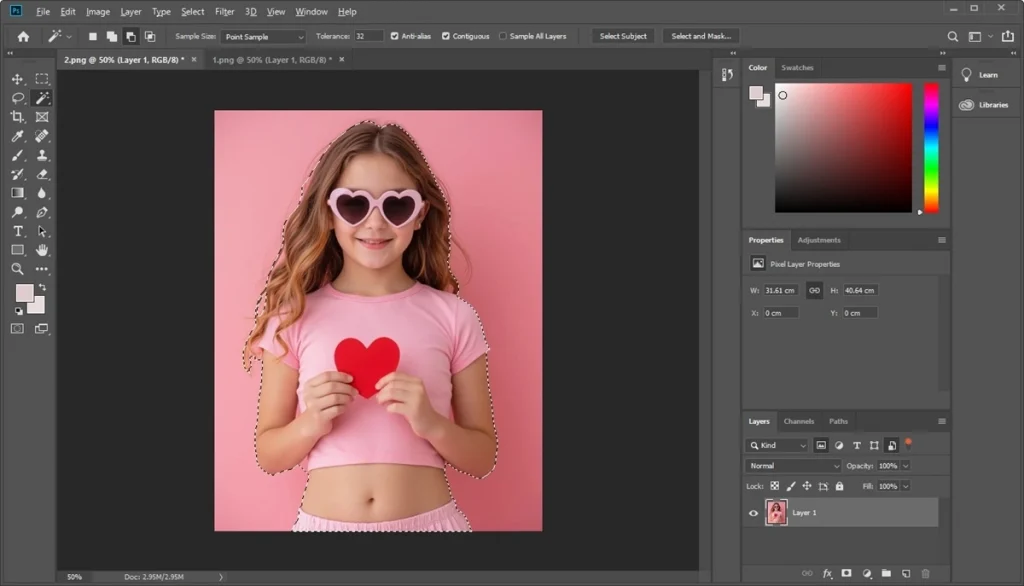Expand the Normal blend mode dropdown
1024x586 pixels.
click(794, 466)
